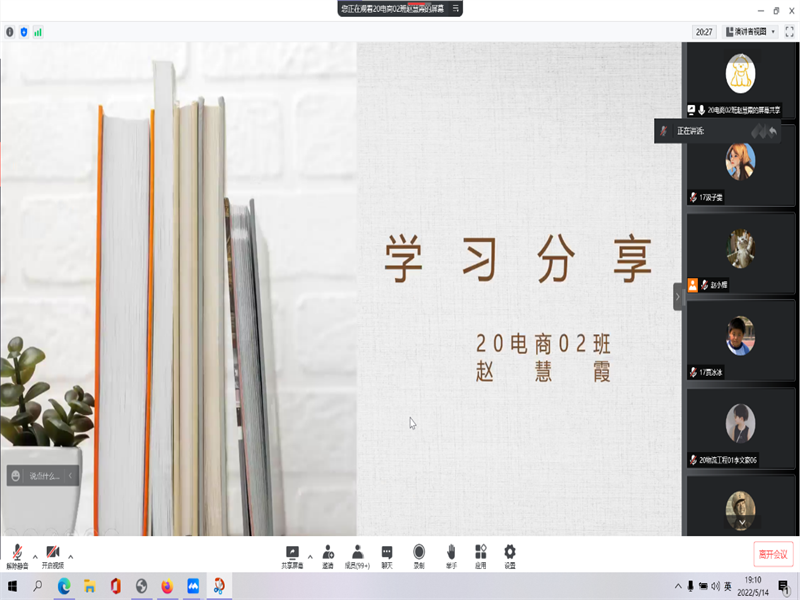Expand audio options arrow beside 解除静音
This screenshot has width=800, height=600.
(35, 556)
